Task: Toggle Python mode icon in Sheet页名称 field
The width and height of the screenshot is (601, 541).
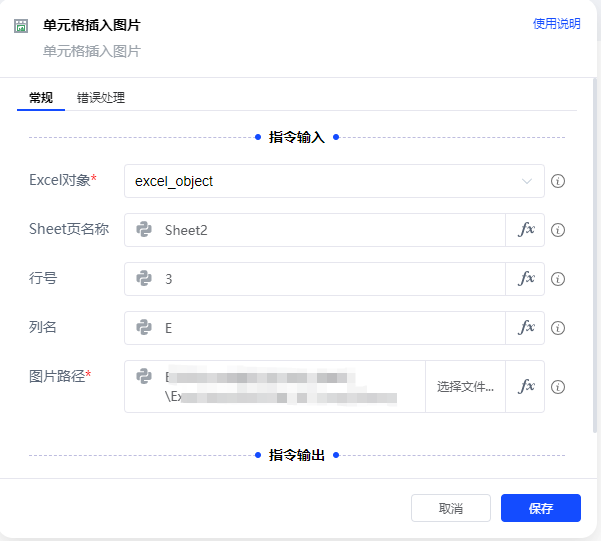Action: click(x=144, y=230)
